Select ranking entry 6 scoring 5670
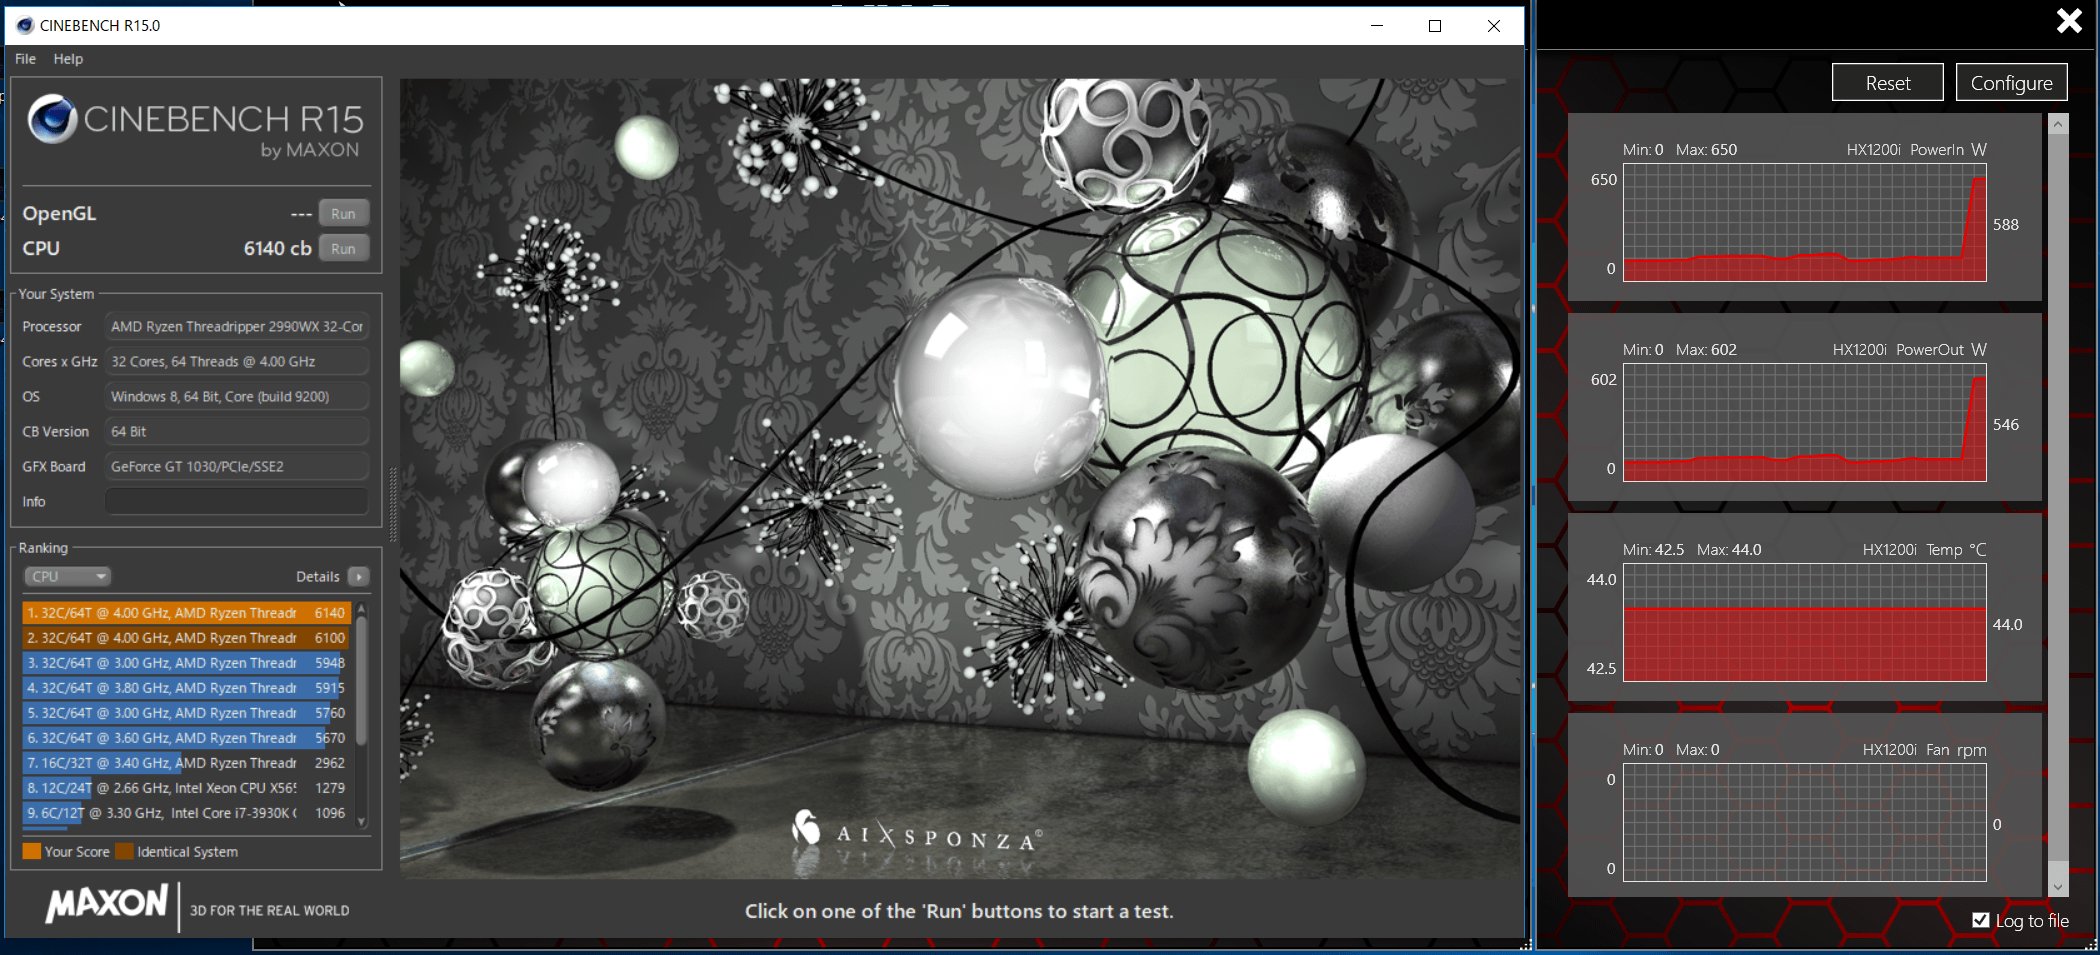This screenshot has height=955, width=2100. coord(185,738)
